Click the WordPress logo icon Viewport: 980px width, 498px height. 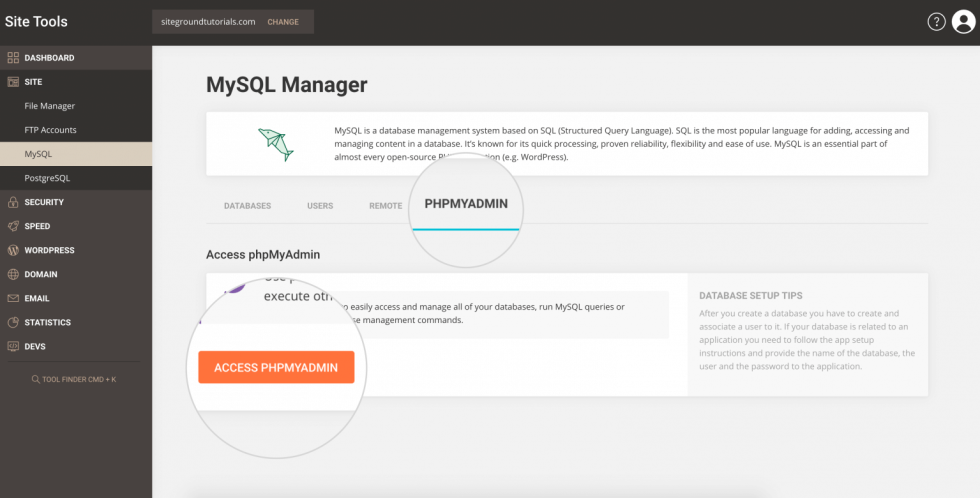13,251
